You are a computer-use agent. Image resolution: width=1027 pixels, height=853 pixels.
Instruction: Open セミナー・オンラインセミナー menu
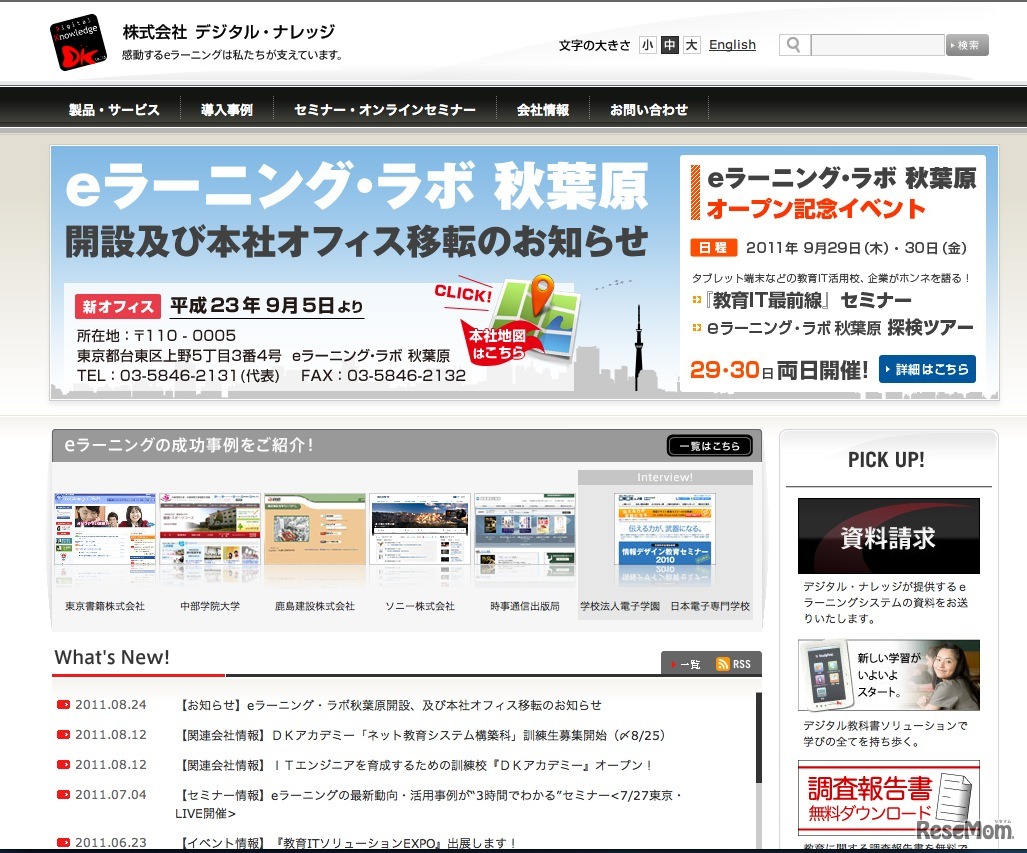click(x=385, y=109)
